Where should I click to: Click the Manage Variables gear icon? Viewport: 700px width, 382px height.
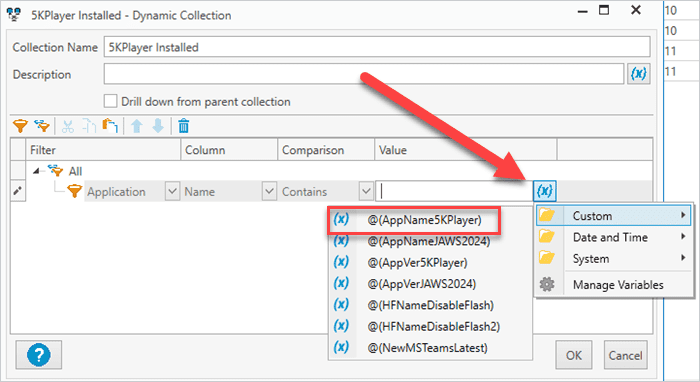(547, 284)
